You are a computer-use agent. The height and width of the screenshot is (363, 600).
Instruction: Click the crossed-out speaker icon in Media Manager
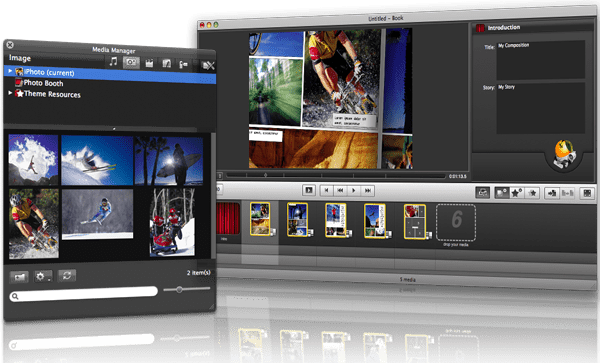click(x=208, y=66)
